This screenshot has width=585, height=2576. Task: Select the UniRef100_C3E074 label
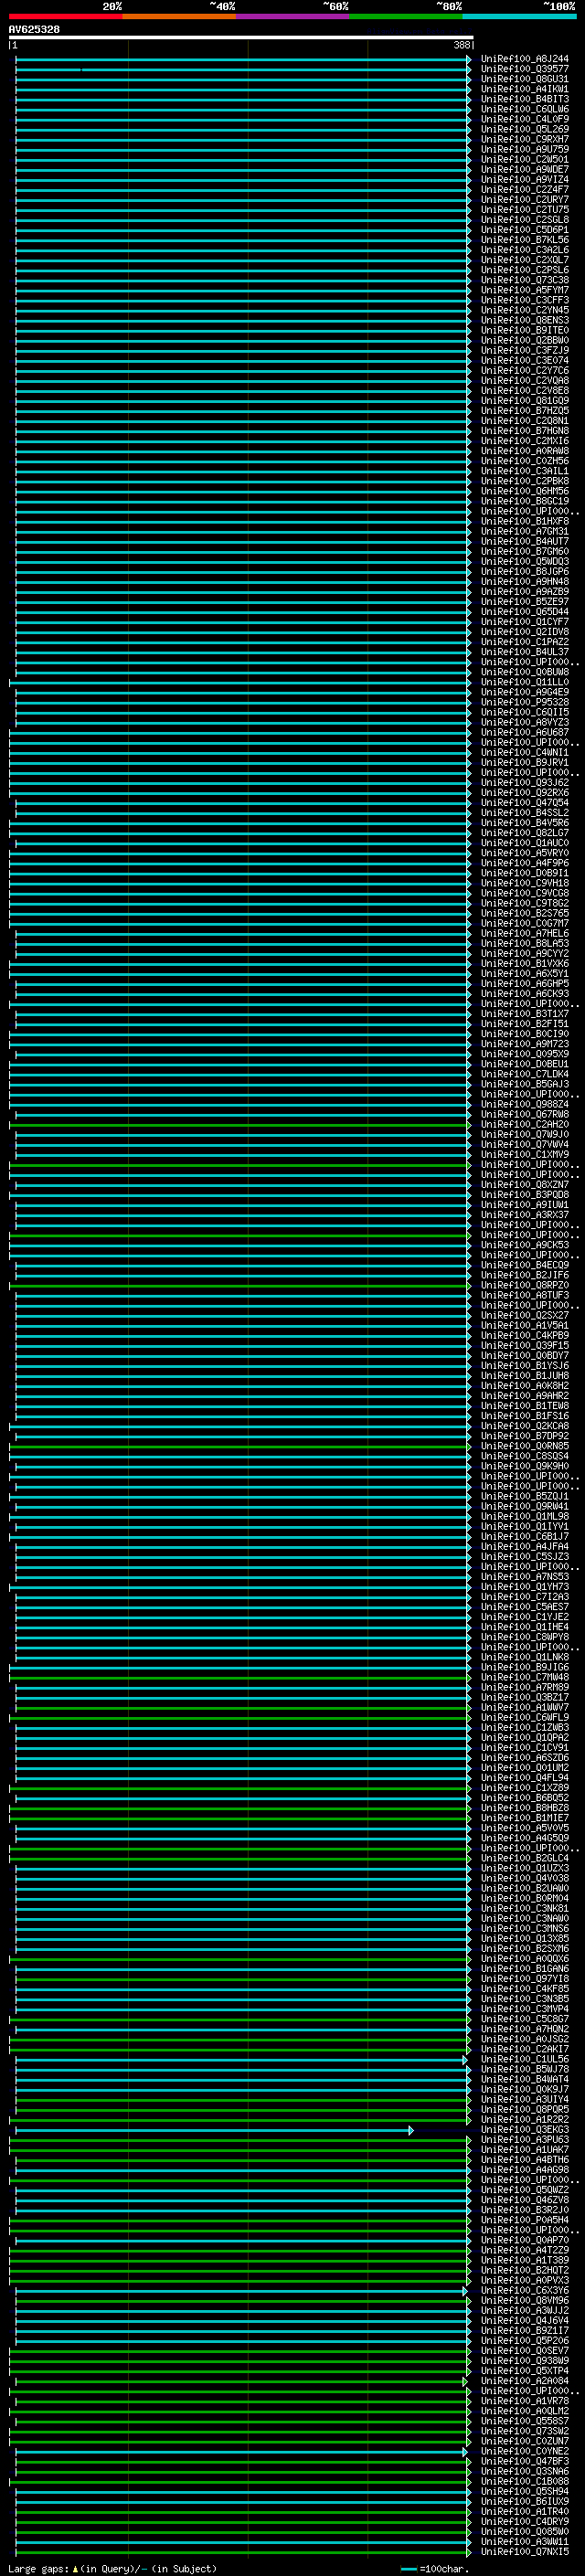coord(524,360)
